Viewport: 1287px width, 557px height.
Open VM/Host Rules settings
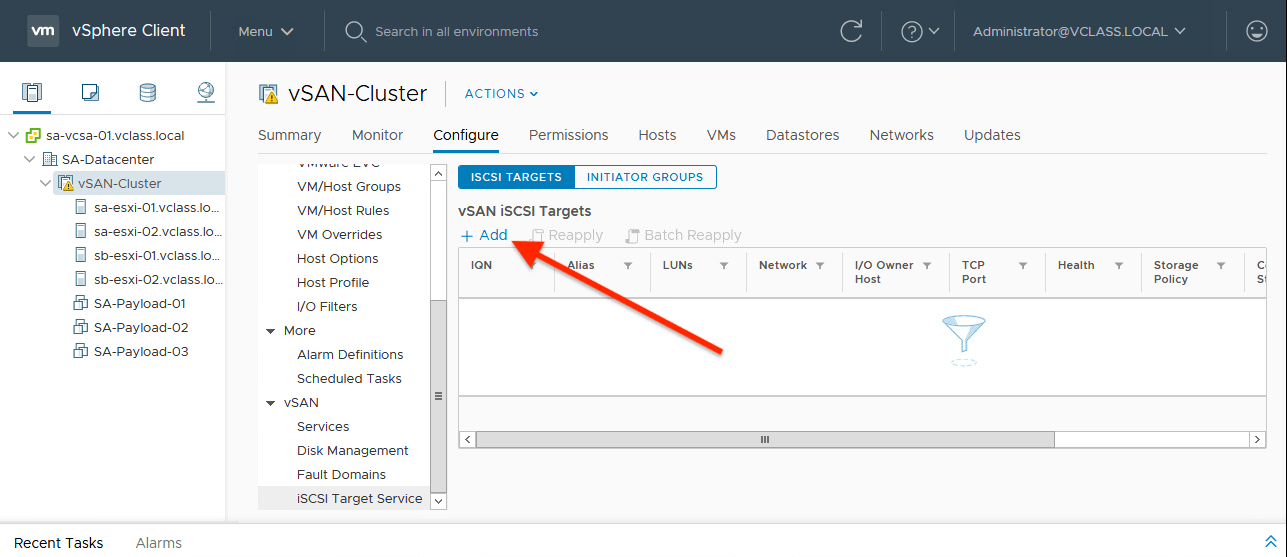pyautogui.click(x=343, y=211)
